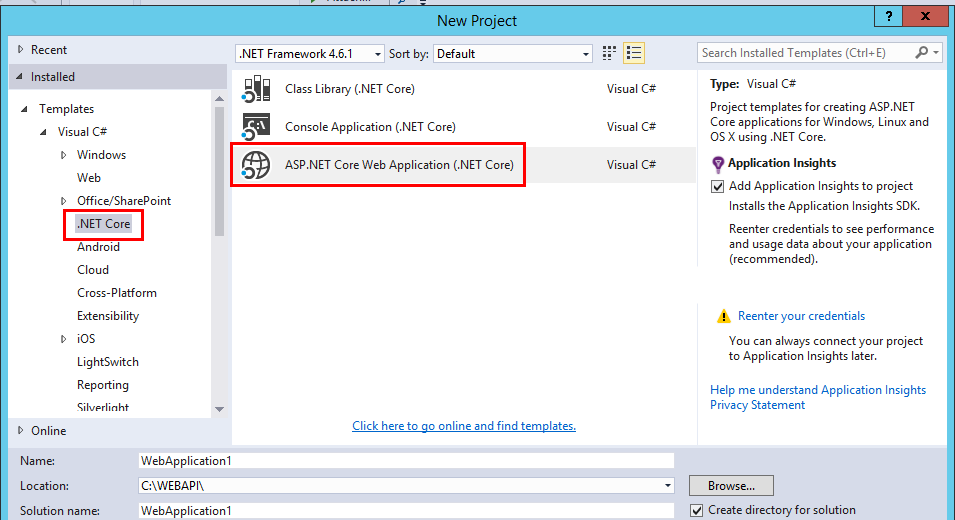This screenshot has width=955, height=520.
Task: Click the Application Insights lightbulb icon
Action: (x=718, y=164)
